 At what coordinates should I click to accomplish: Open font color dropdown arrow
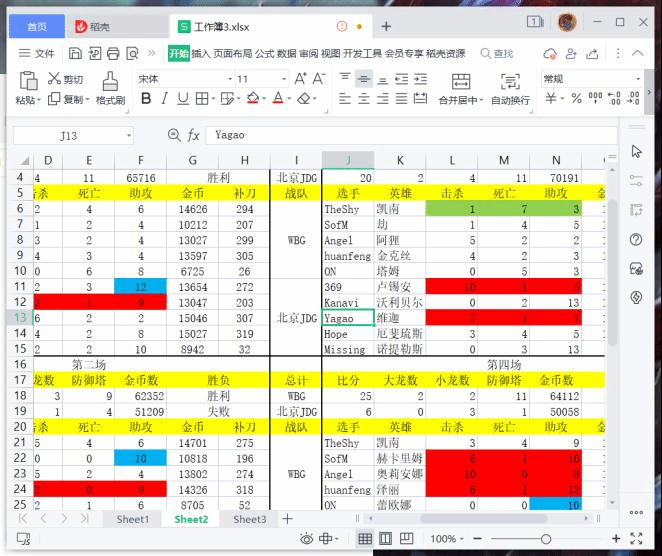point(289,99)
